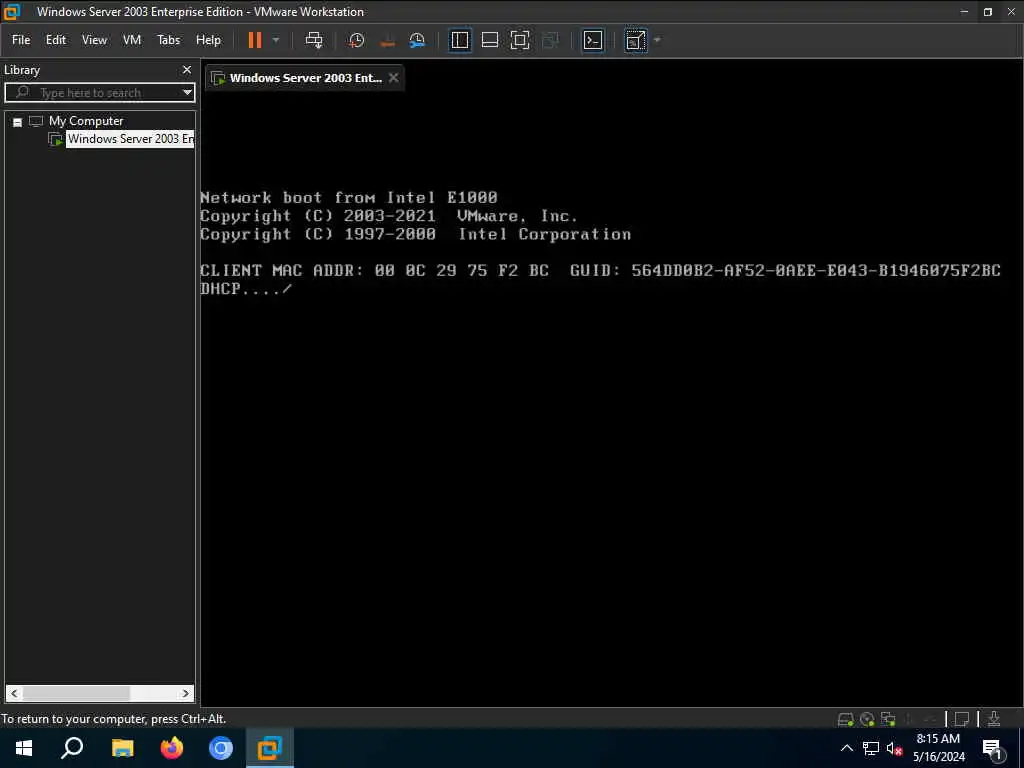
Task: Click the Revert to snapshot icon
Action: 387,40
